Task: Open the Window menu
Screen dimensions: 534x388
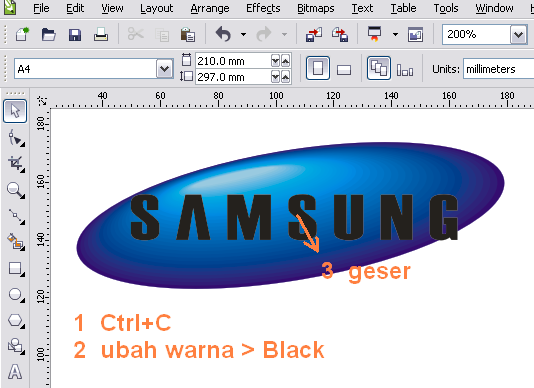Action: [x=494, y=8]
